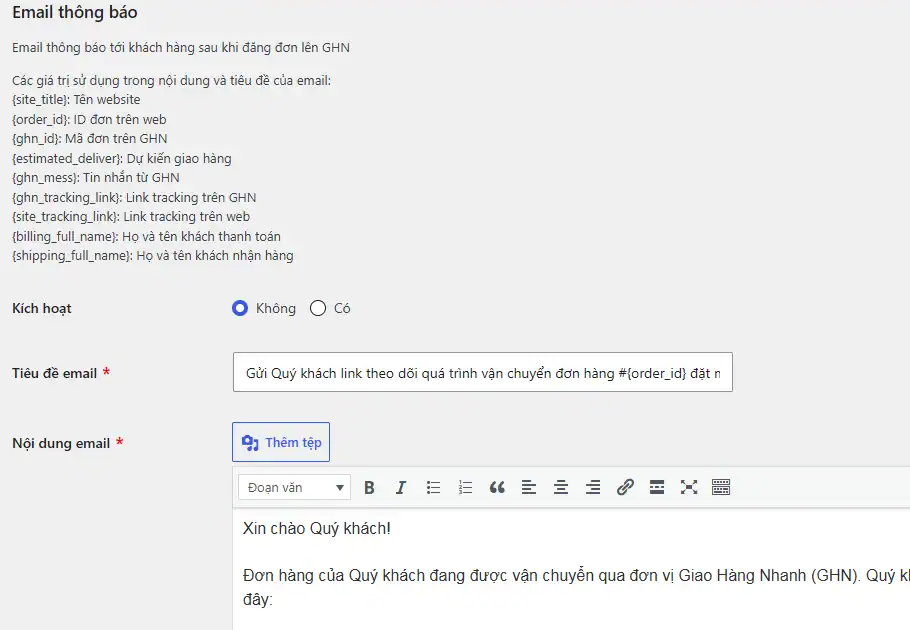Screen dimensions: 910x630
Task: Center align the text
Action: 561,487
